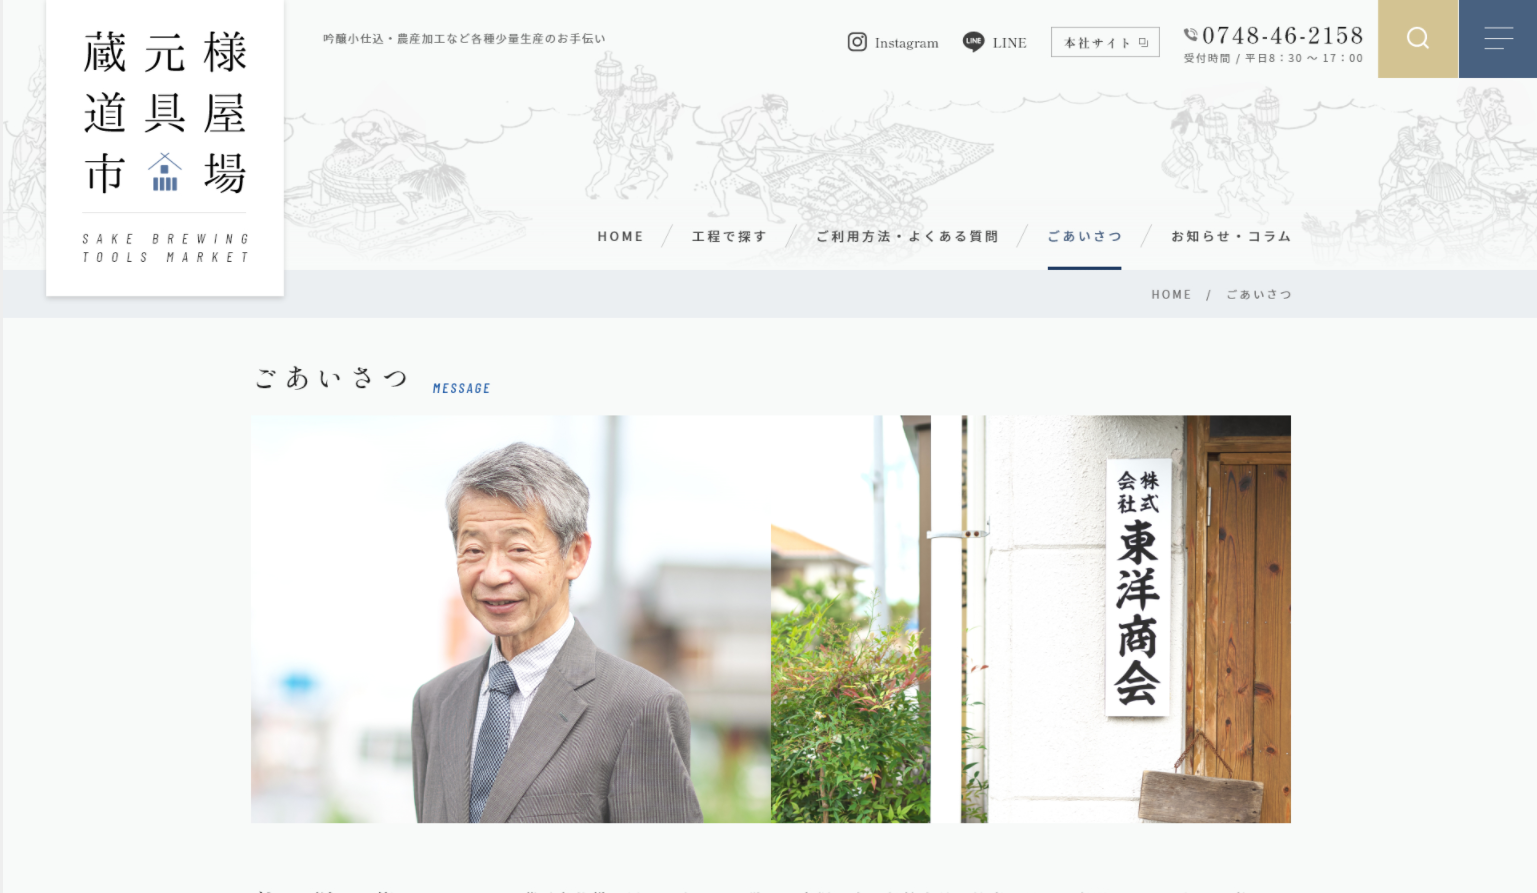The image size is (1537, 893).
Task: Open the hamburger menu icon
Action: (x=1497, y=39)
